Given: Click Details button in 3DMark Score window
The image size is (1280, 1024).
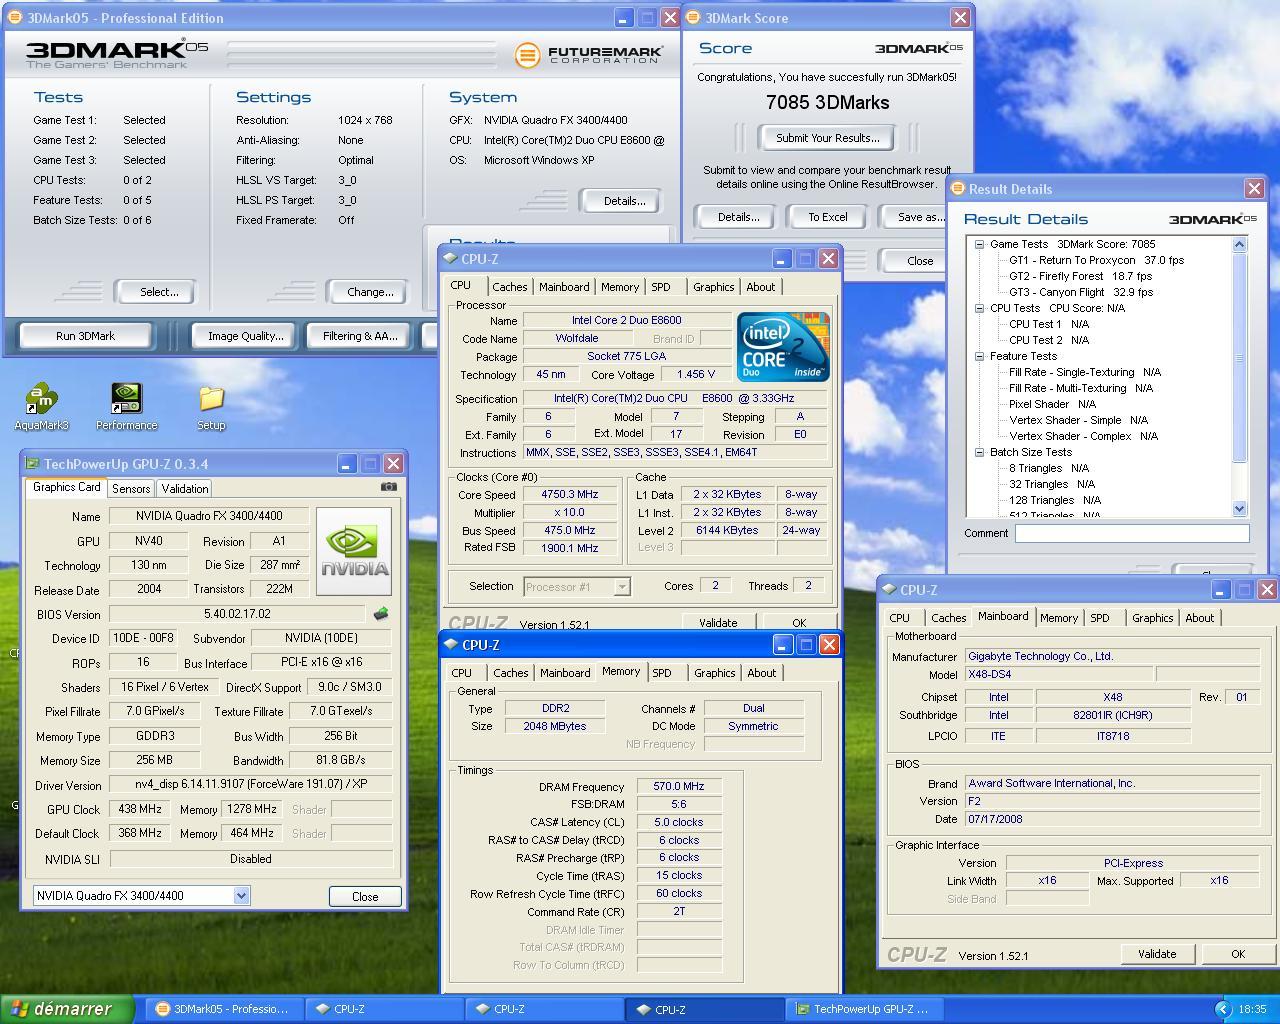Looking at the screenshot, I should point(738,217).
